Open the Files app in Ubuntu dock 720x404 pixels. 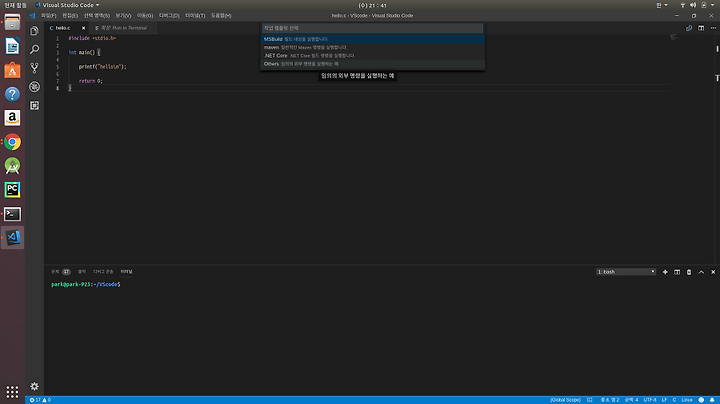pyautogui.click(x=12, y=22)
